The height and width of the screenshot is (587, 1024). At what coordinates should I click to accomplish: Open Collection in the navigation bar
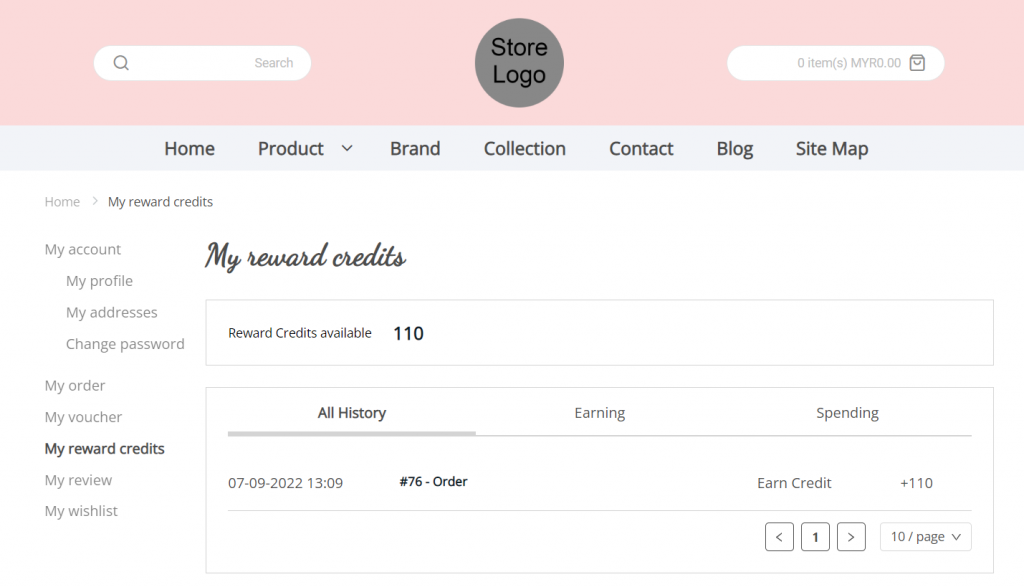pos(524,149)
